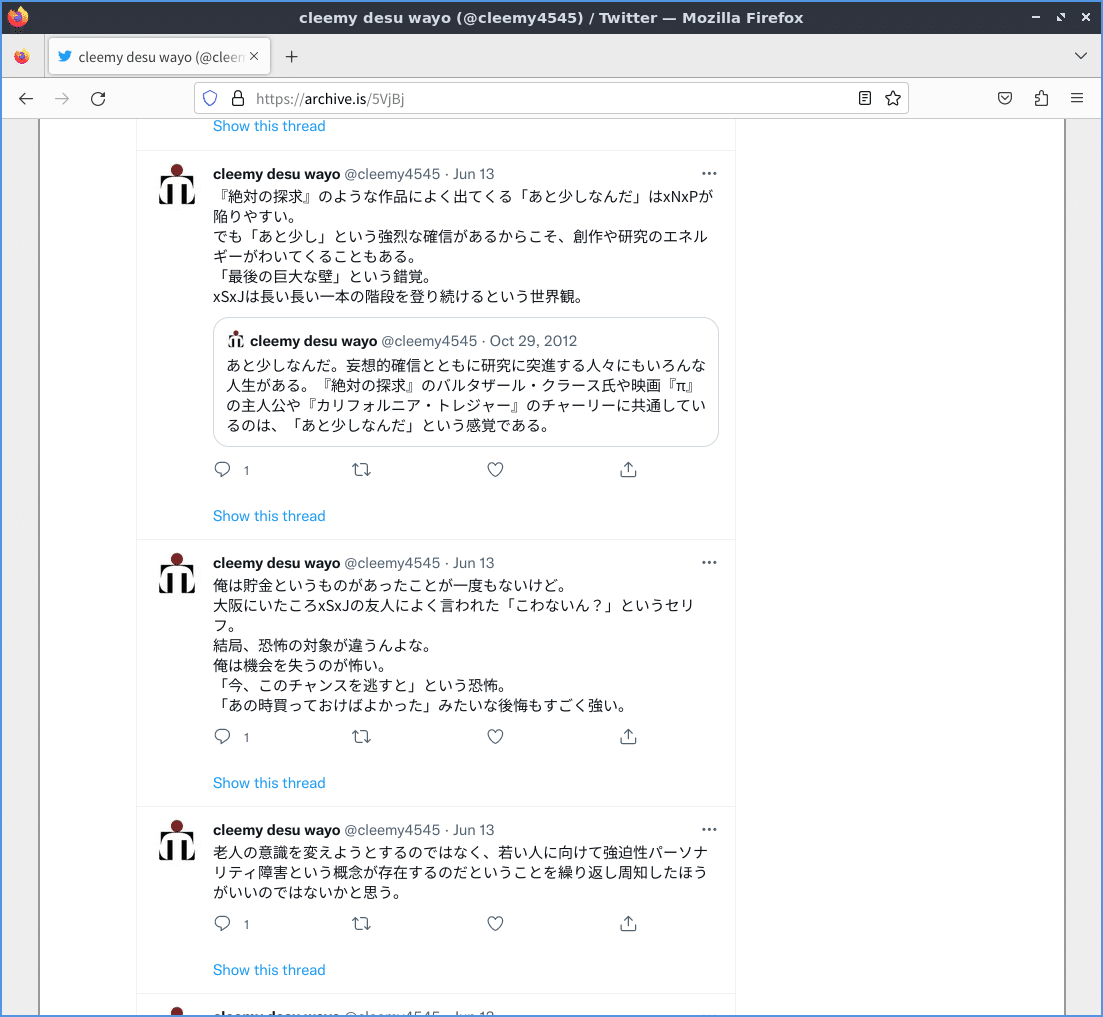This screenshot has height=1017, width=1103.
Task: Open the Firefox hamburger application menu
Action: coord(1076,98)
